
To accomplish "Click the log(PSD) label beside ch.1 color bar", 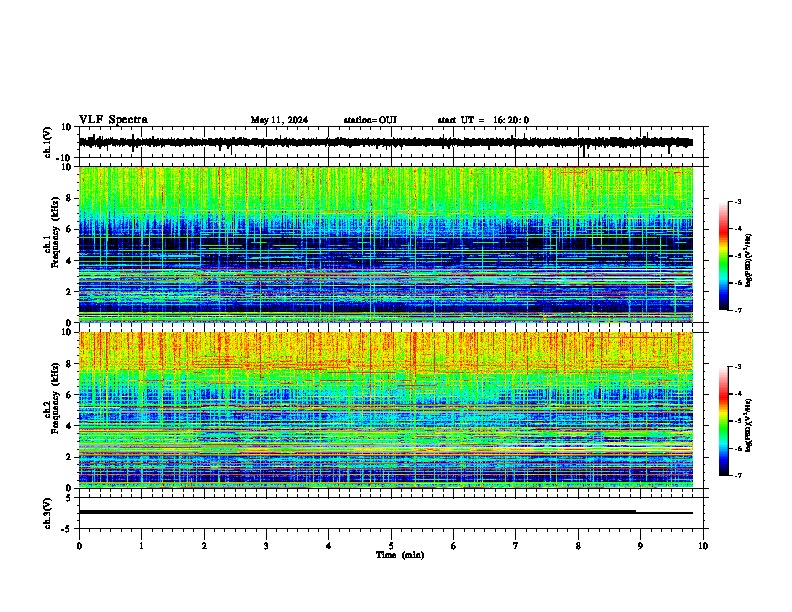I will click(749, 260).
